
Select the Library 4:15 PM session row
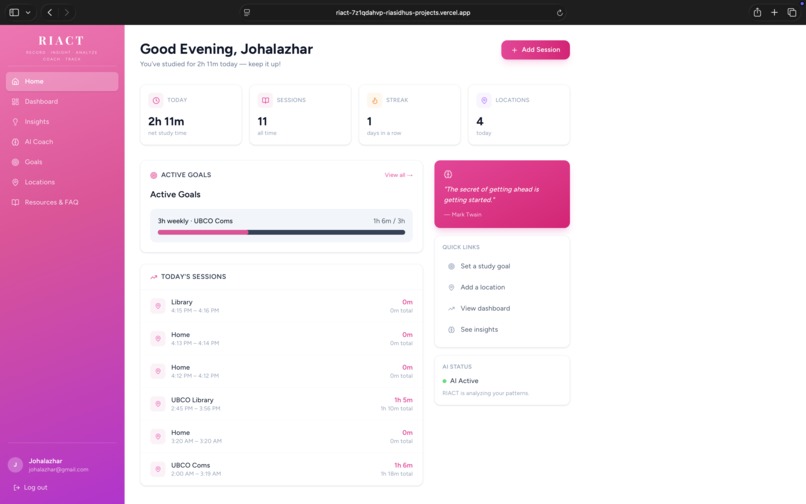tap(281, 306)
